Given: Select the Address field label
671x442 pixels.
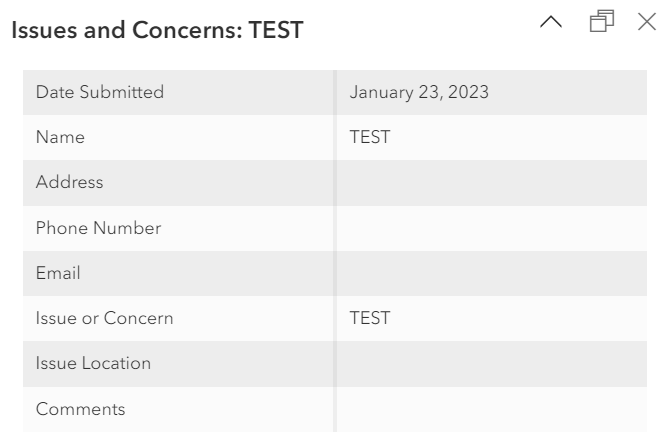Looking at the screenshot, I should [69, 183].
